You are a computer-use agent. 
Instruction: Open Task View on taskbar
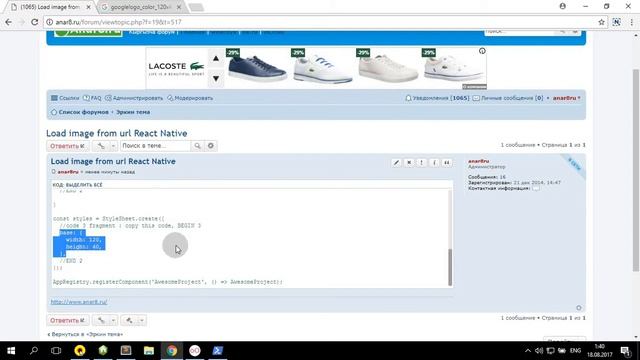[56, 351]
